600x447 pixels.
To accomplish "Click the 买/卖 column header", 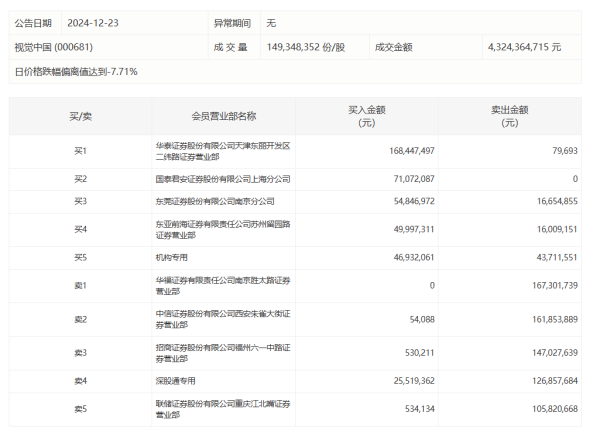I will point(80,116).
